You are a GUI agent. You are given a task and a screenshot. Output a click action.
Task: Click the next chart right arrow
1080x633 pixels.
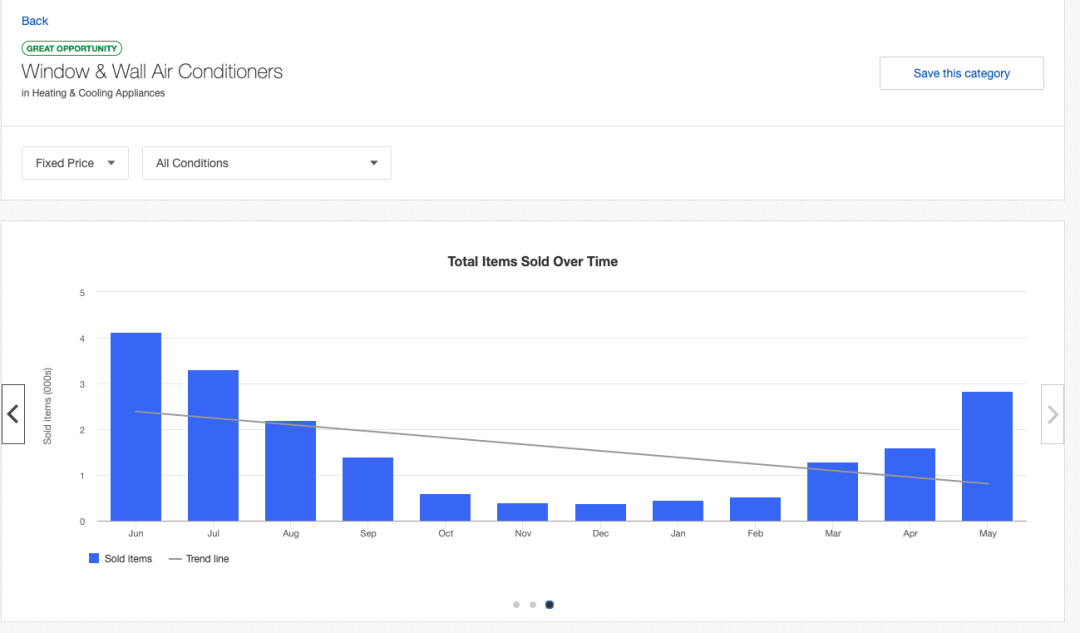tap(1052, 413)
